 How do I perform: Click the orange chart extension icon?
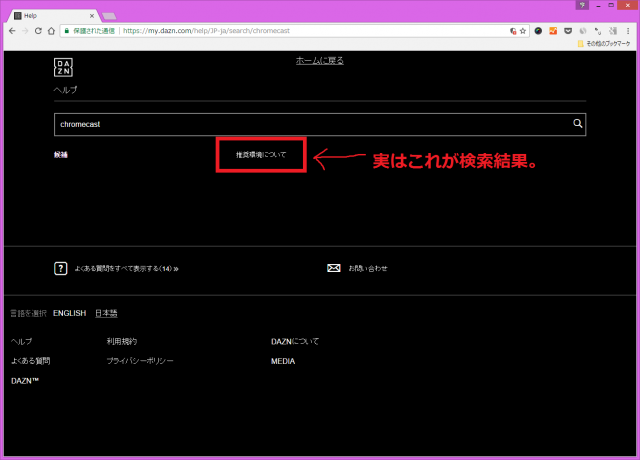553,31
